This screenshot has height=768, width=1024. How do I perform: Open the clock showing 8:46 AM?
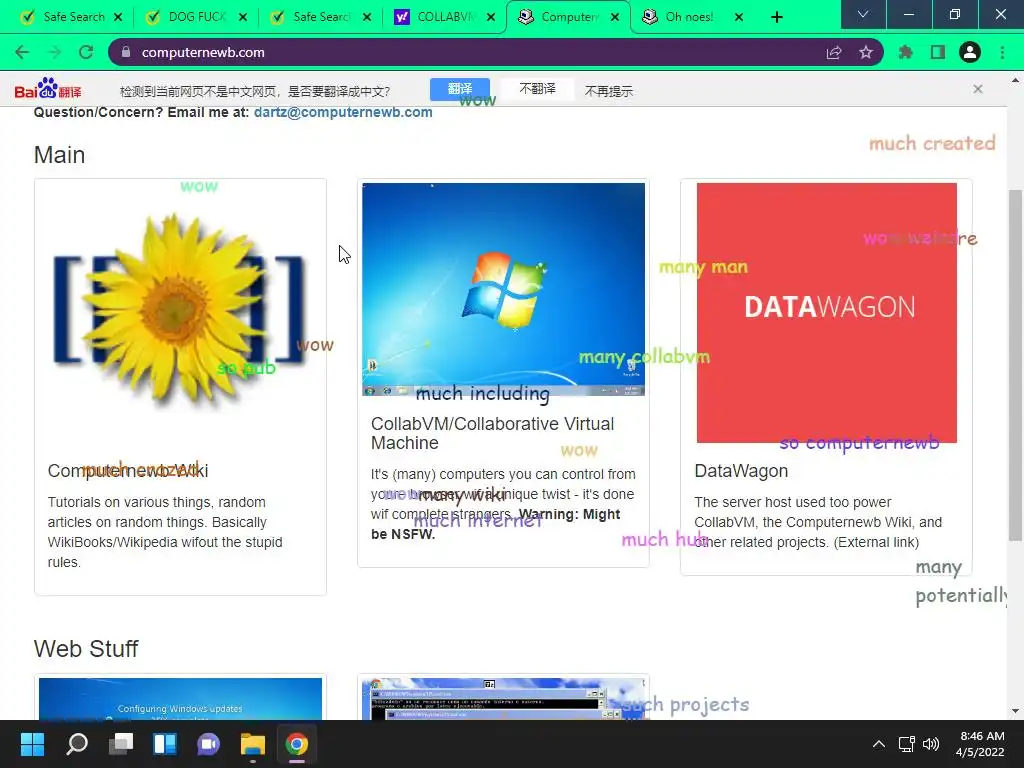click(980, 744)
